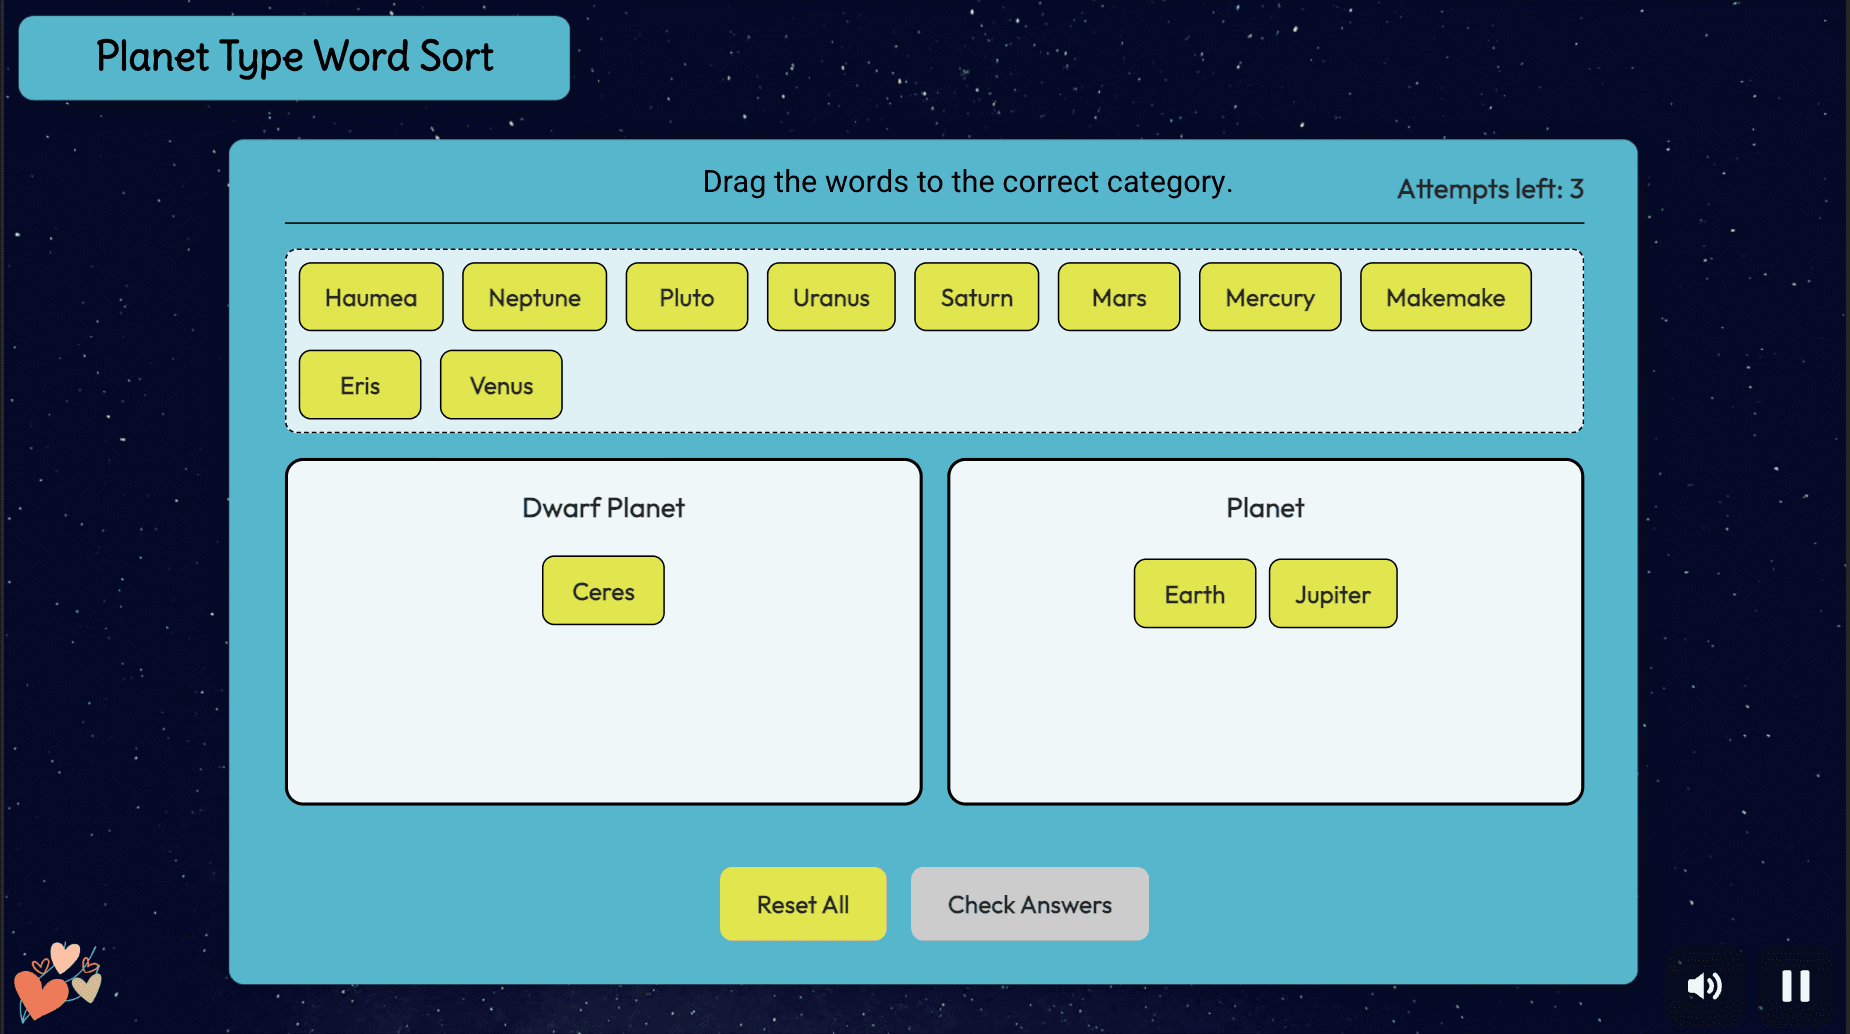Image resolution: width=1850 pixels, height=1034 pixels.
Task: Select the Uranus word tile
Action: [x=830, y=297]
